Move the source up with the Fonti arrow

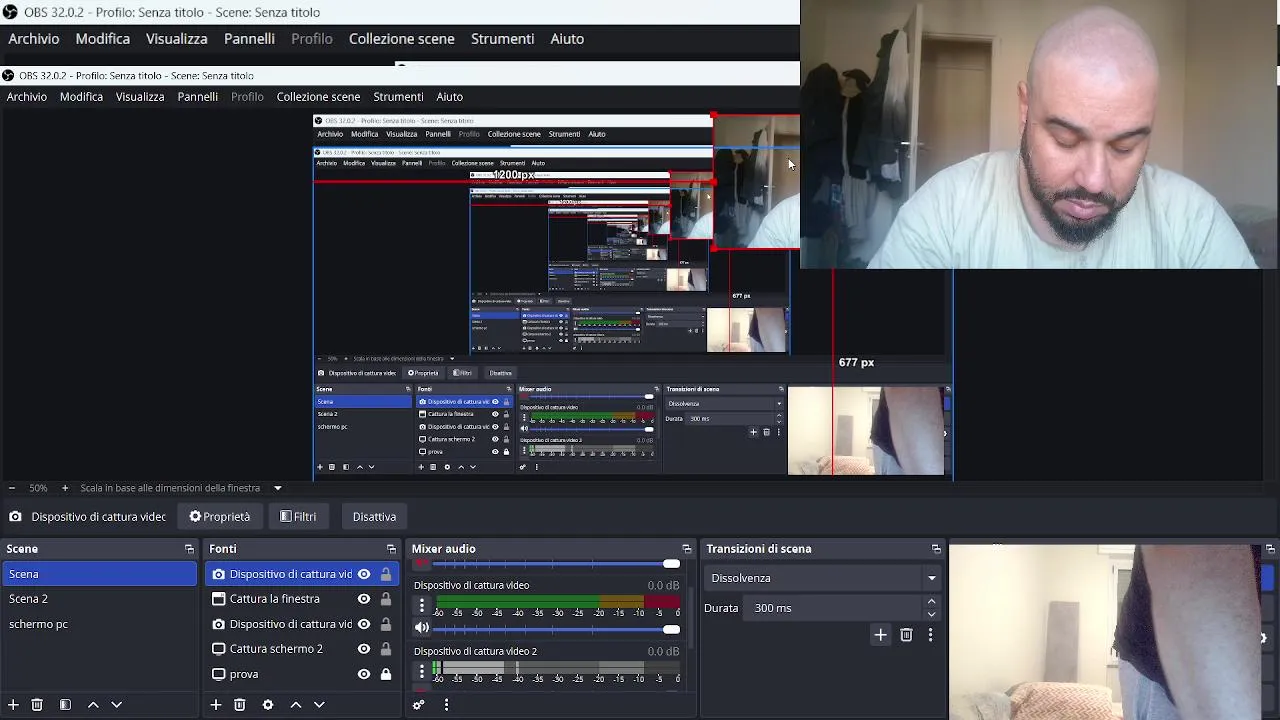(x=296, y=705)
